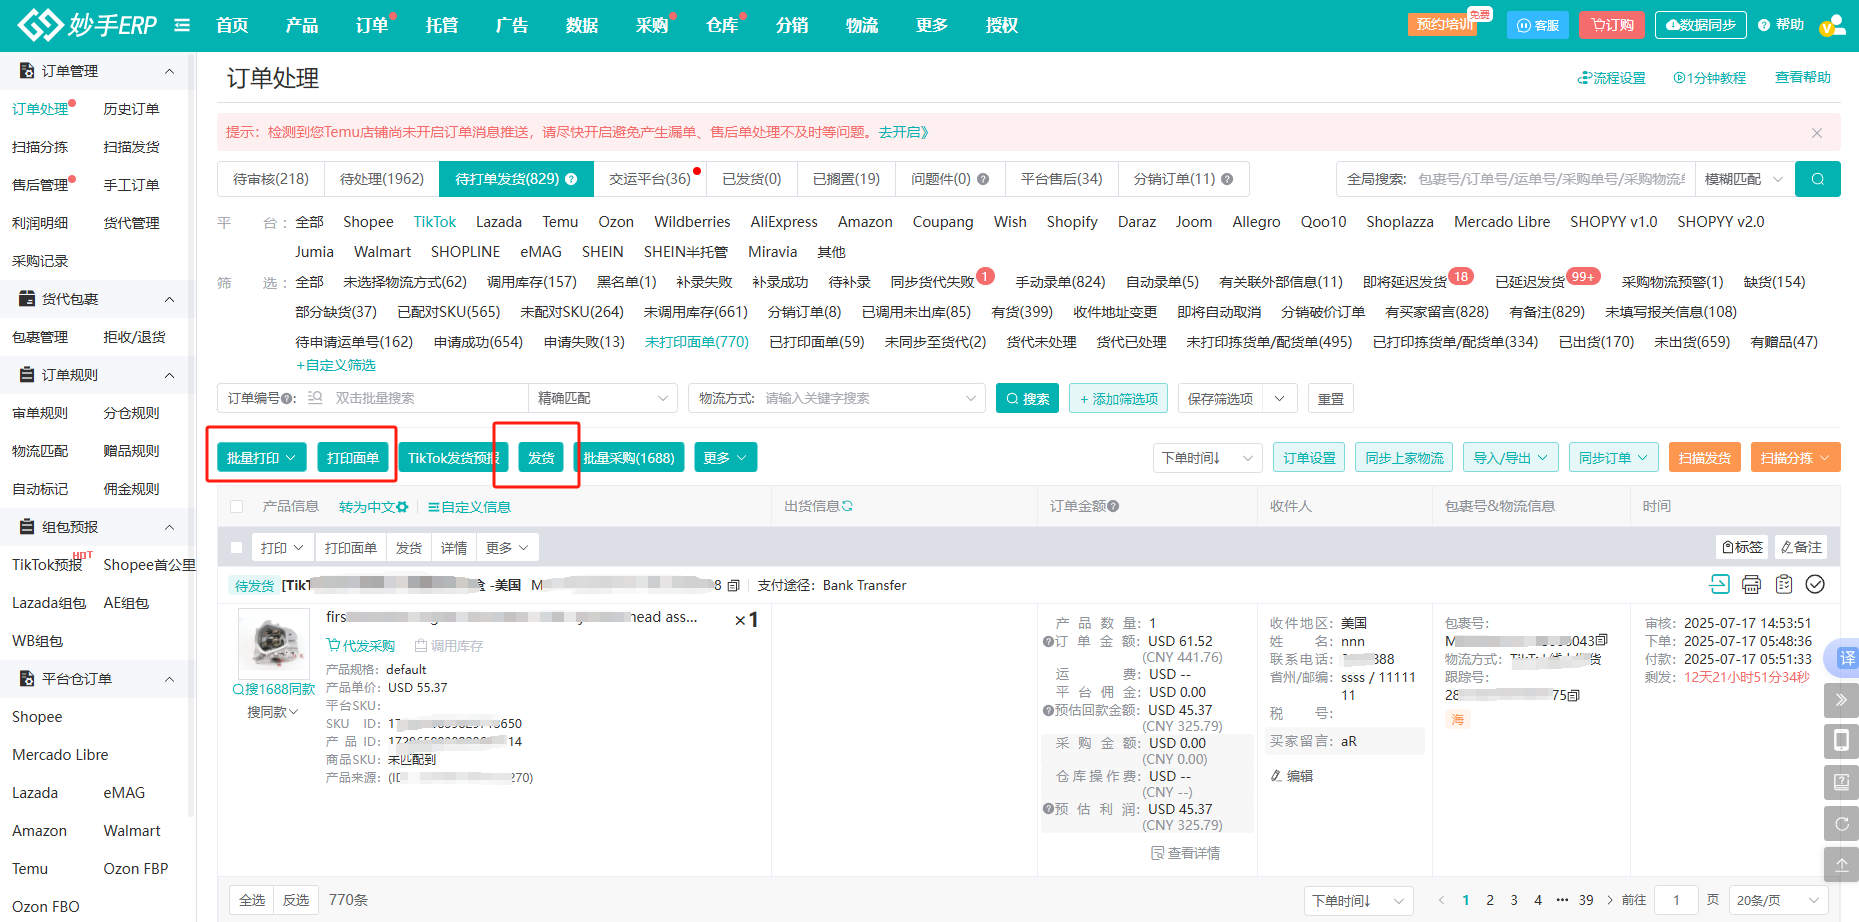The width and height of the screenshot is (1859, 922).
Task: Open the 20条/页 page size dropdown
Action: coord(1777,900)
